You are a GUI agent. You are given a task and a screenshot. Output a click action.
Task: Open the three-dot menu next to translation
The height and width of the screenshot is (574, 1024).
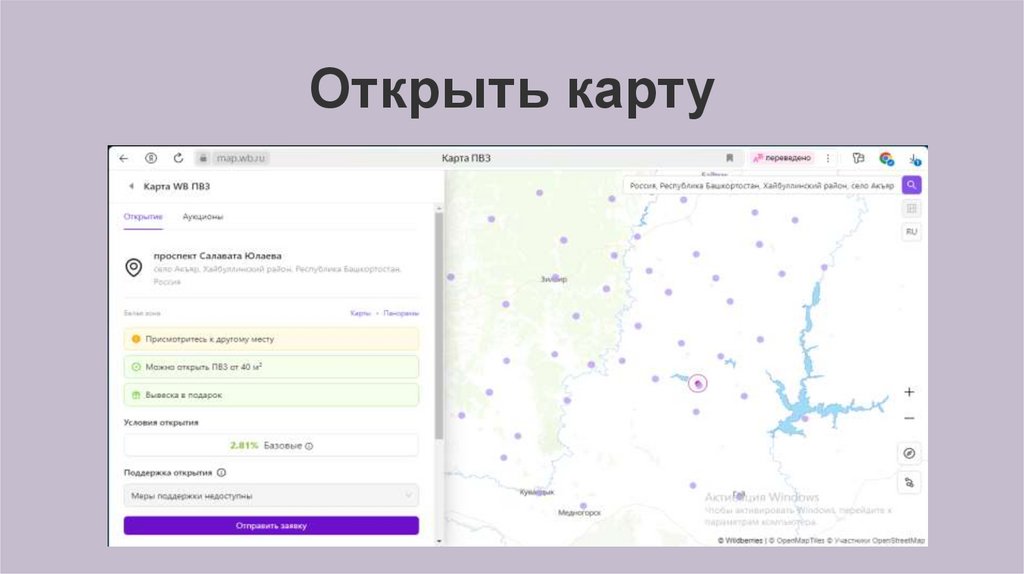828,158
